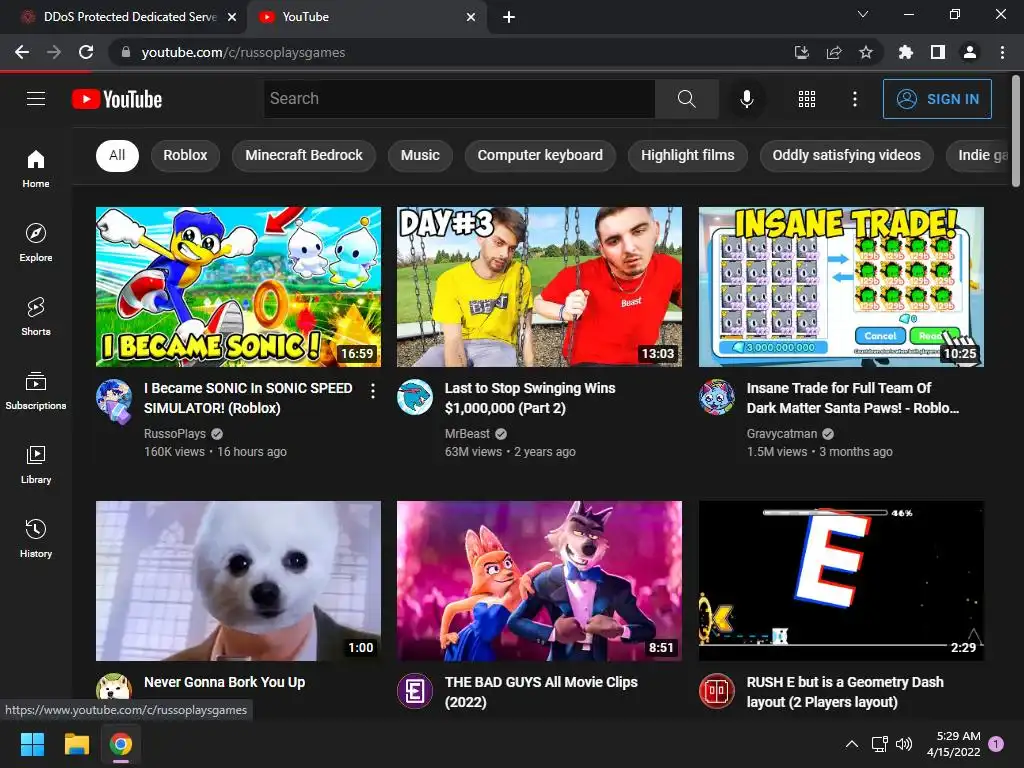Open the tab search dropdown arrow

[x=863, y=14]
